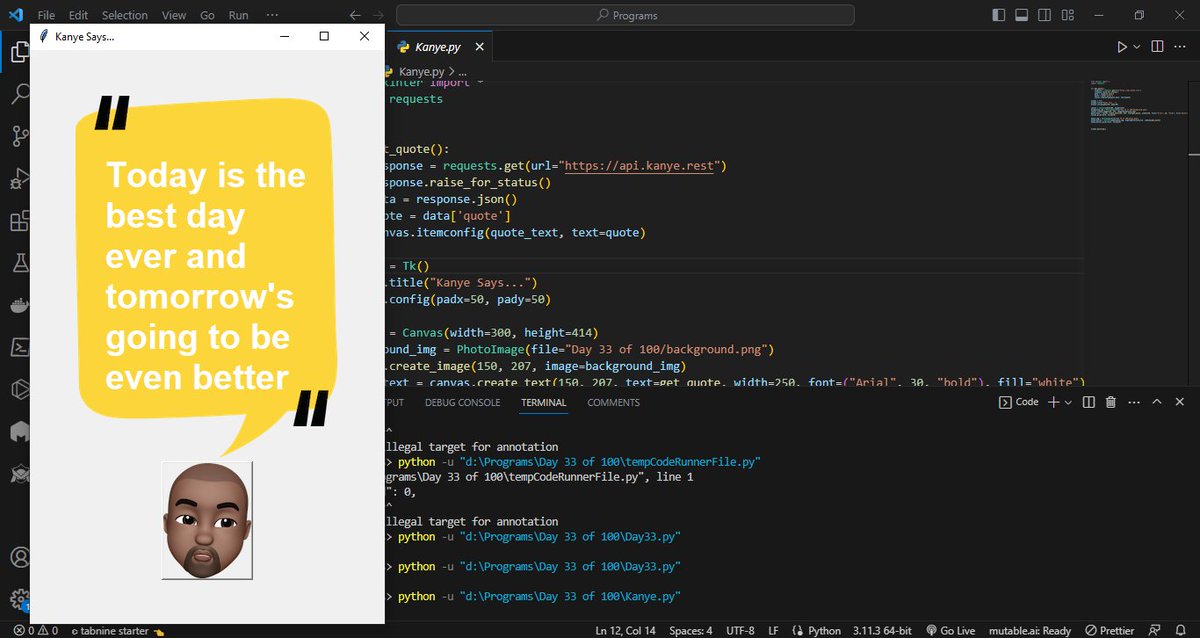Switch to the Debug Console panel tab
The width and height of the screenshot is (1200, 638).
point(462,402)
